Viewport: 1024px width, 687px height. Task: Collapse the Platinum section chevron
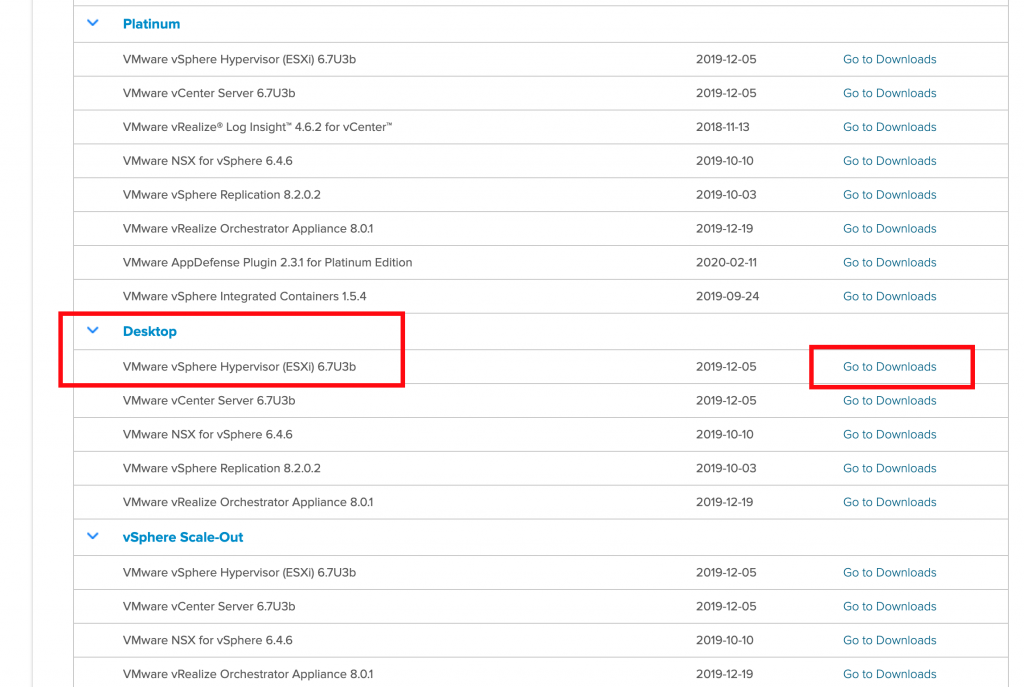92,23
